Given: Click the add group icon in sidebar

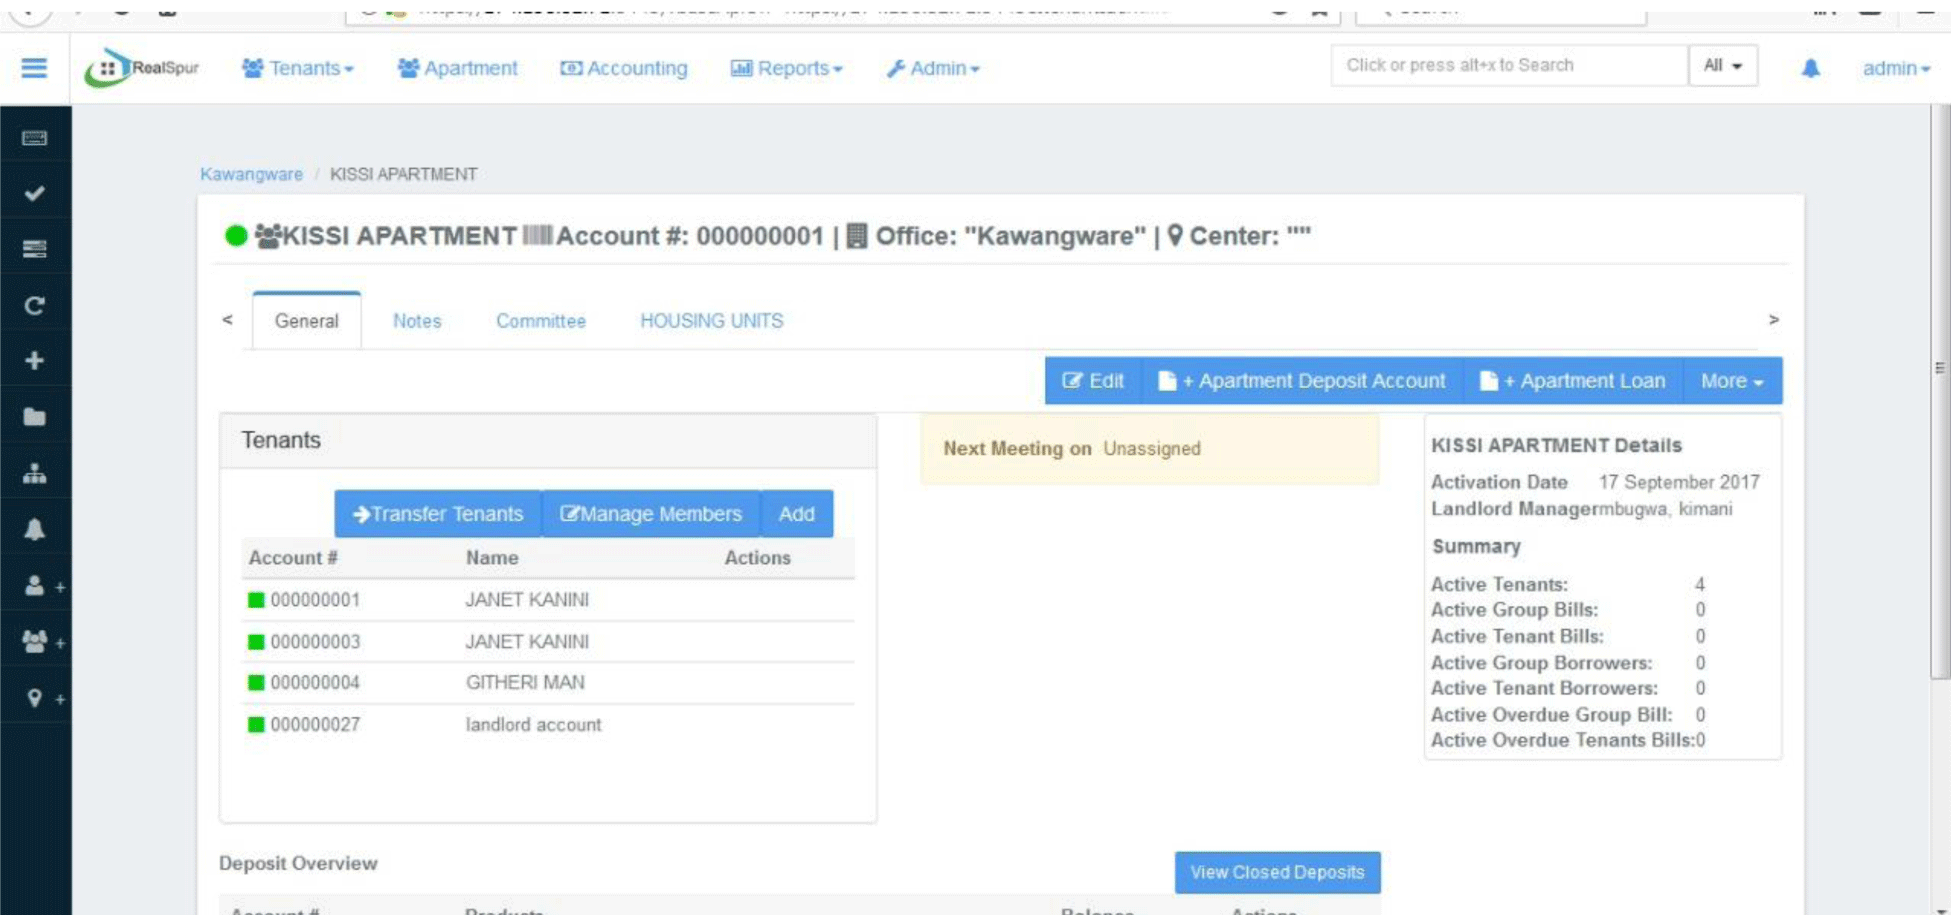Looking at the screenshot, I should (43, 642).
